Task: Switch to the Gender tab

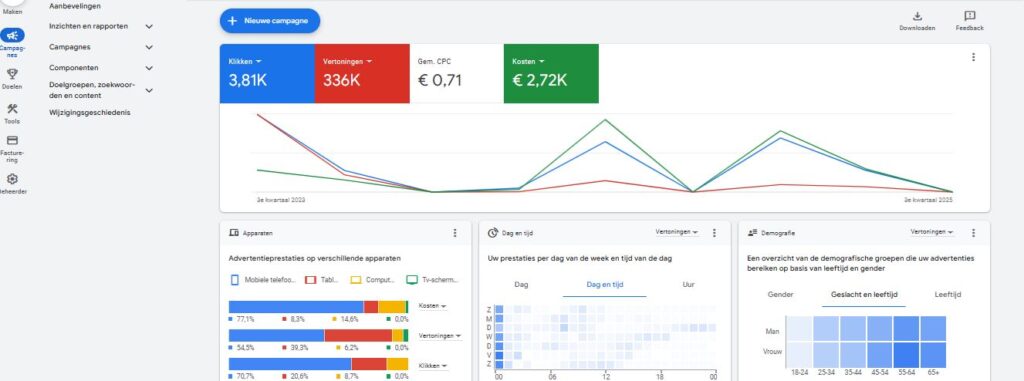Action: pos(780,295)
